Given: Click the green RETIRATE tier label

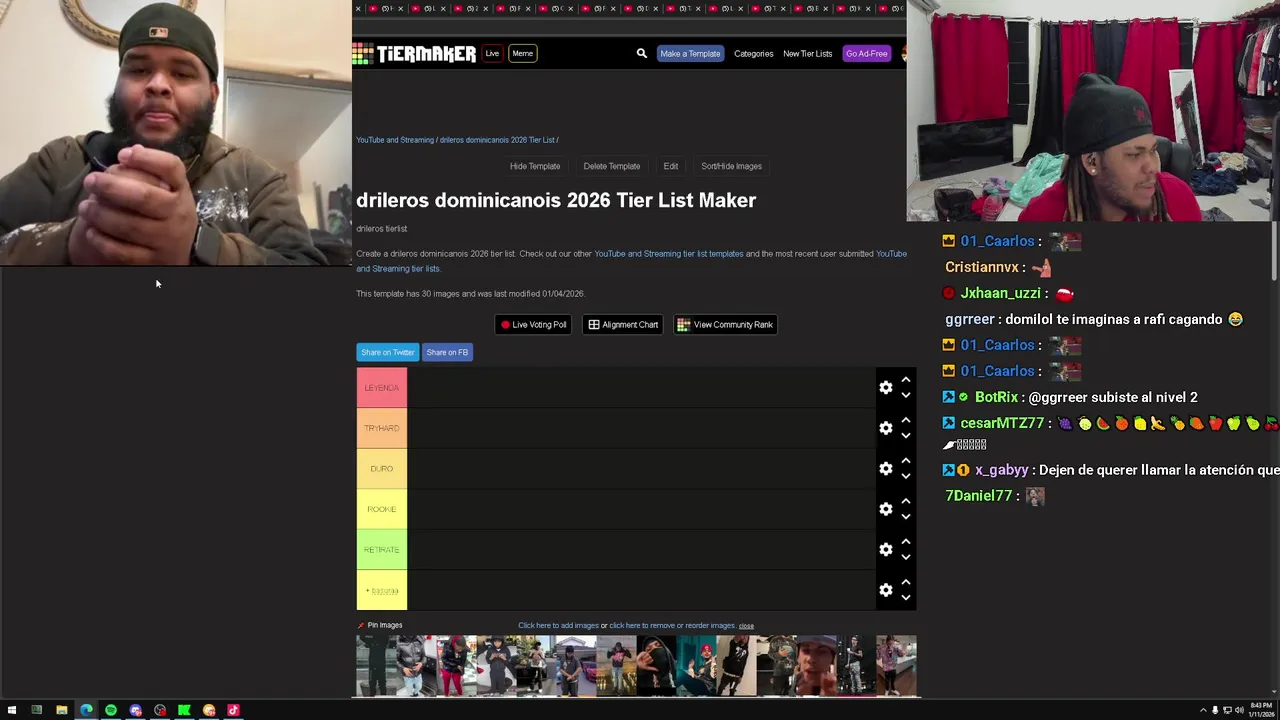Looking at the screenshot, I should coord(382,550).
